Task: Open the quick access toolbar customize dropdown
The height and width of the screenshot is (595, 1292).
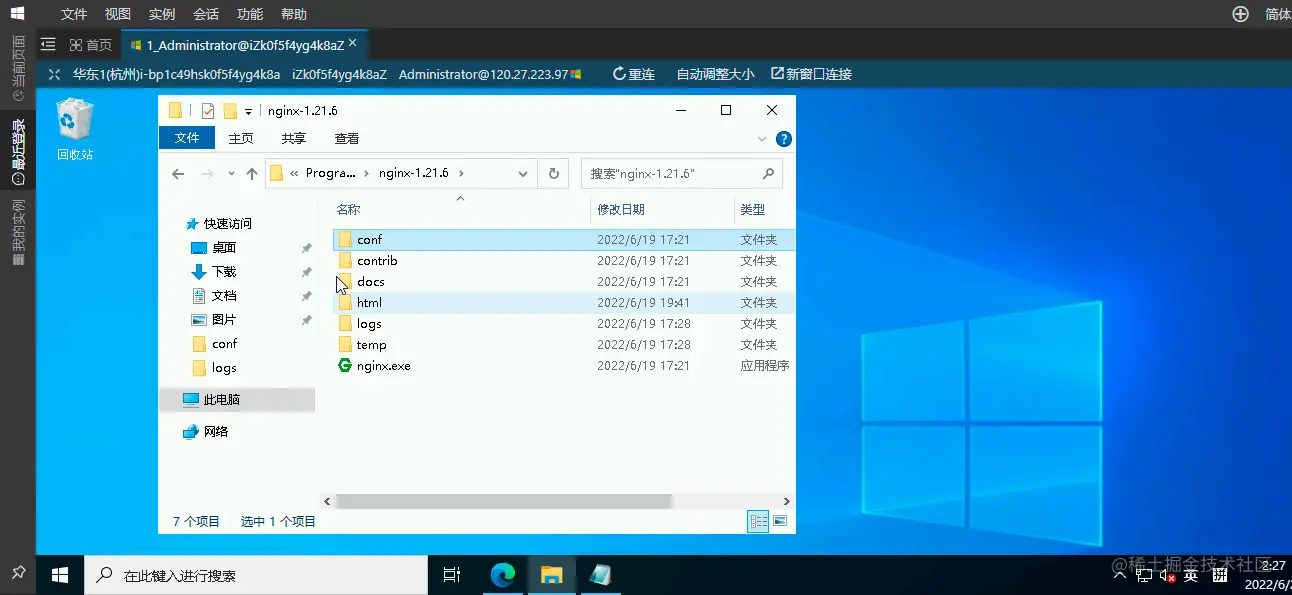Action: (248, 111)
